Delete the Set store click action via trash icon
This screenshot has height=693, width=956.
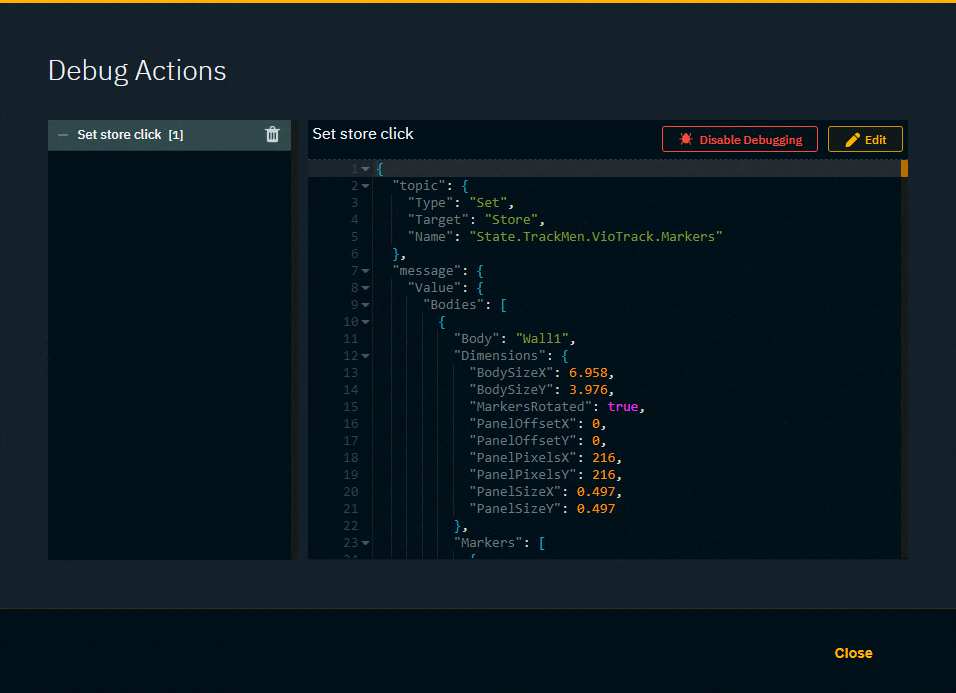272,134
